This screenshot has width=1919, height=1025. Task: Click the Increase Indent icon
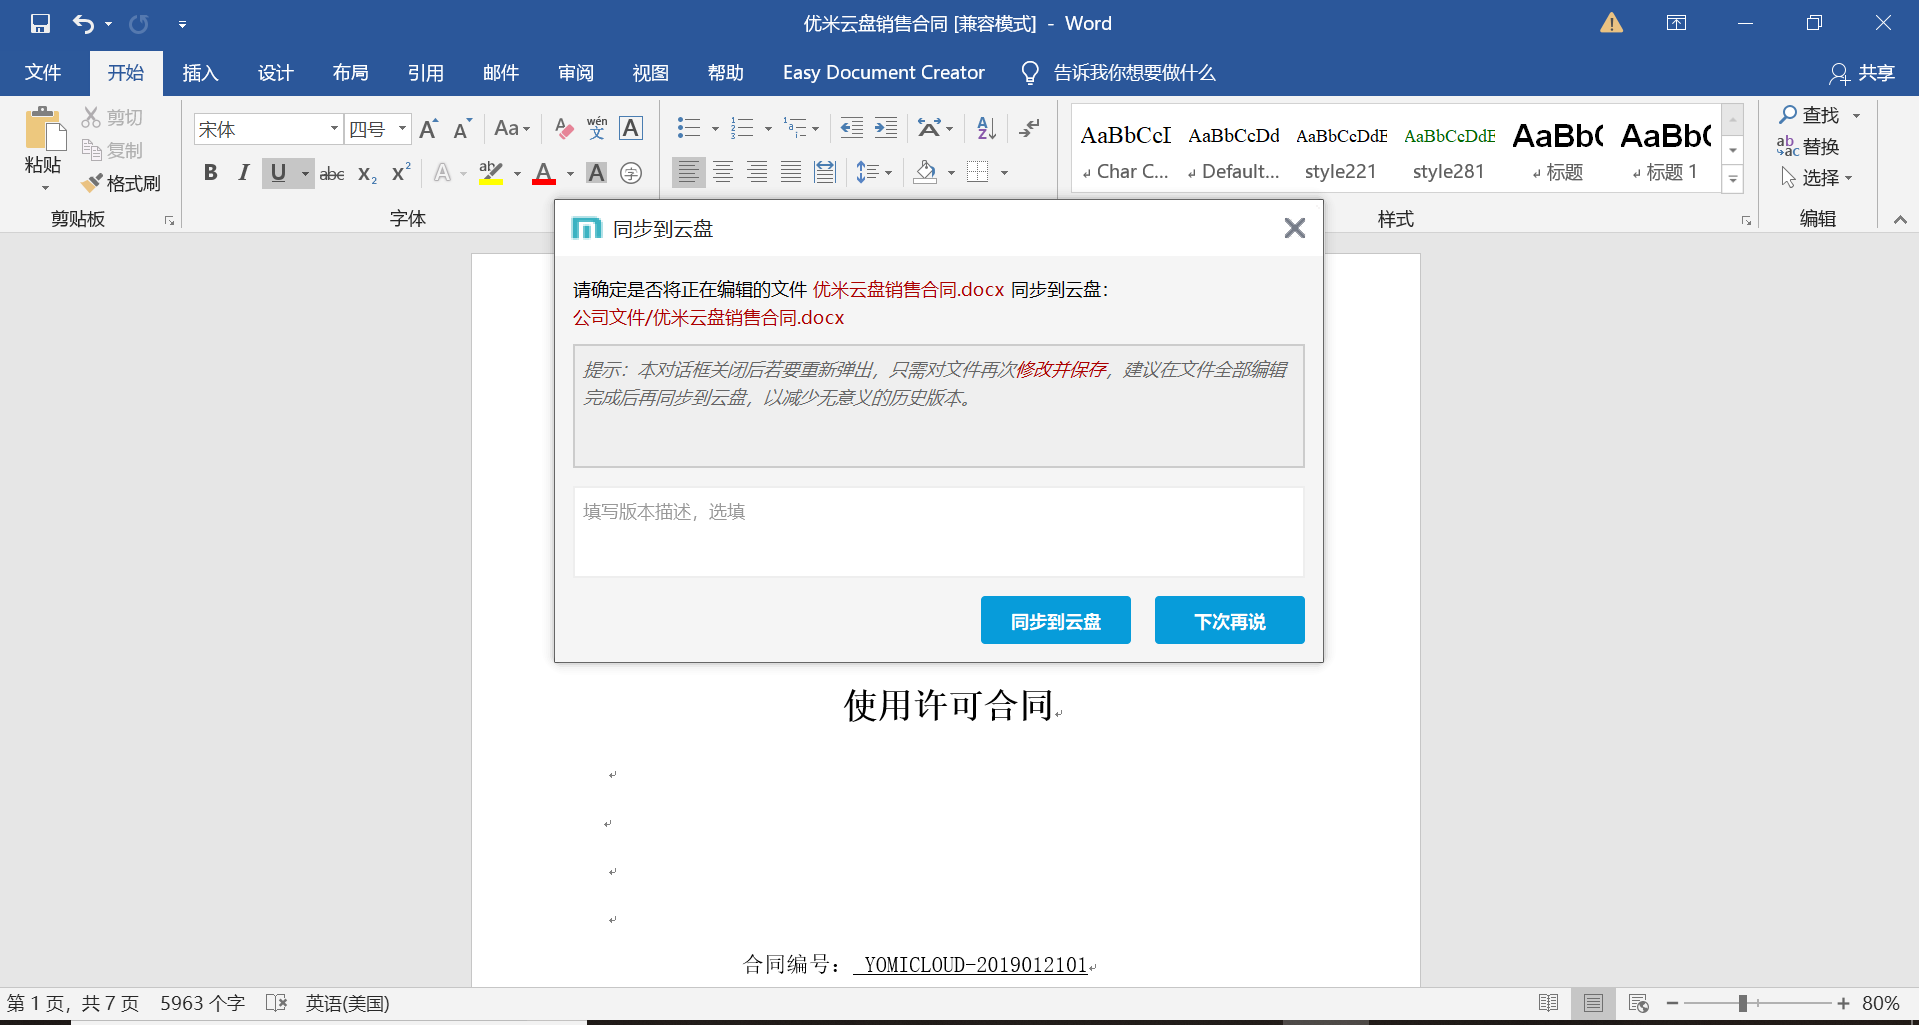point(886,128)
